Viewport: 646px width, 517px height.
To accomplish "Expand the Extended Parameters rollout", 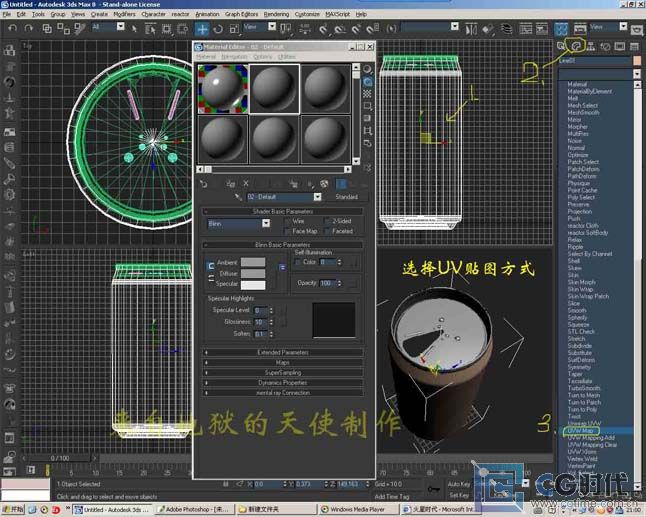I will [x=283, y=352].
